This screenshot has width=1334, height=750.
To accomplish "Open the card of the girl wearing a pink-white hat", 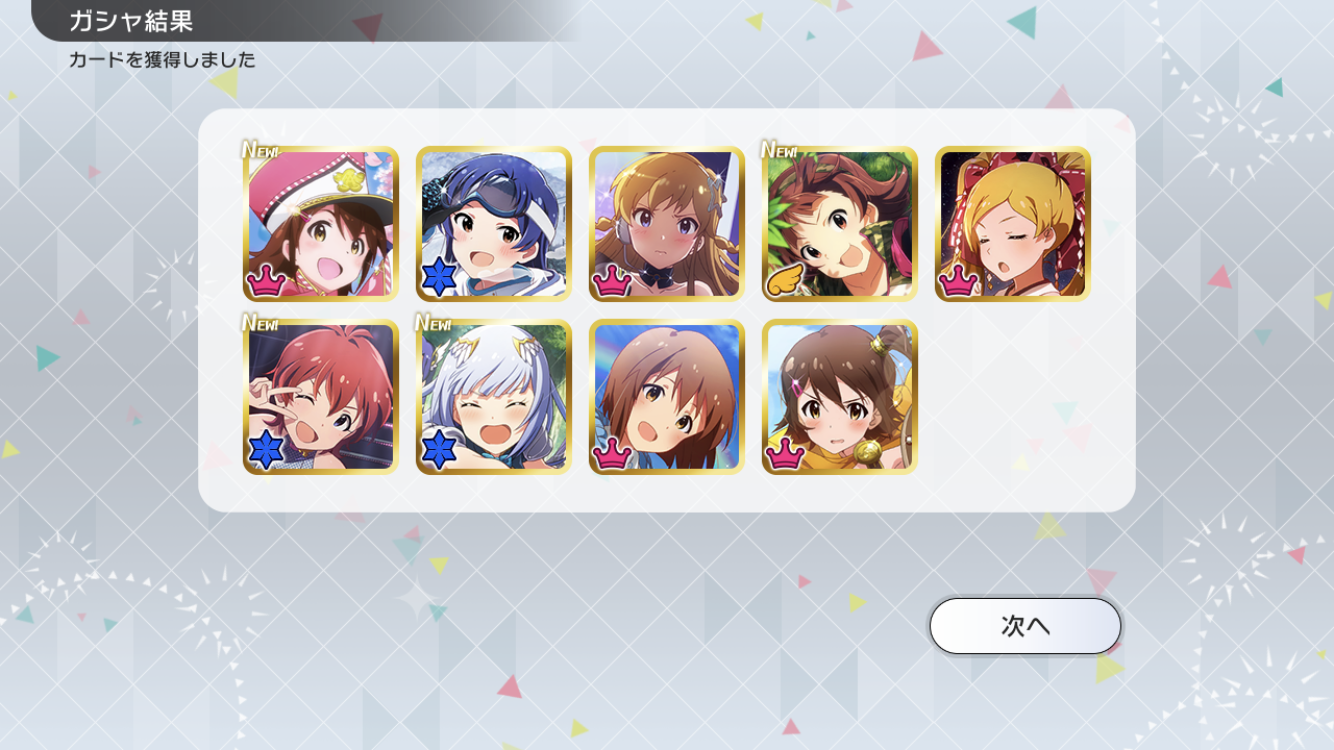I will click(x=320, y=224).
